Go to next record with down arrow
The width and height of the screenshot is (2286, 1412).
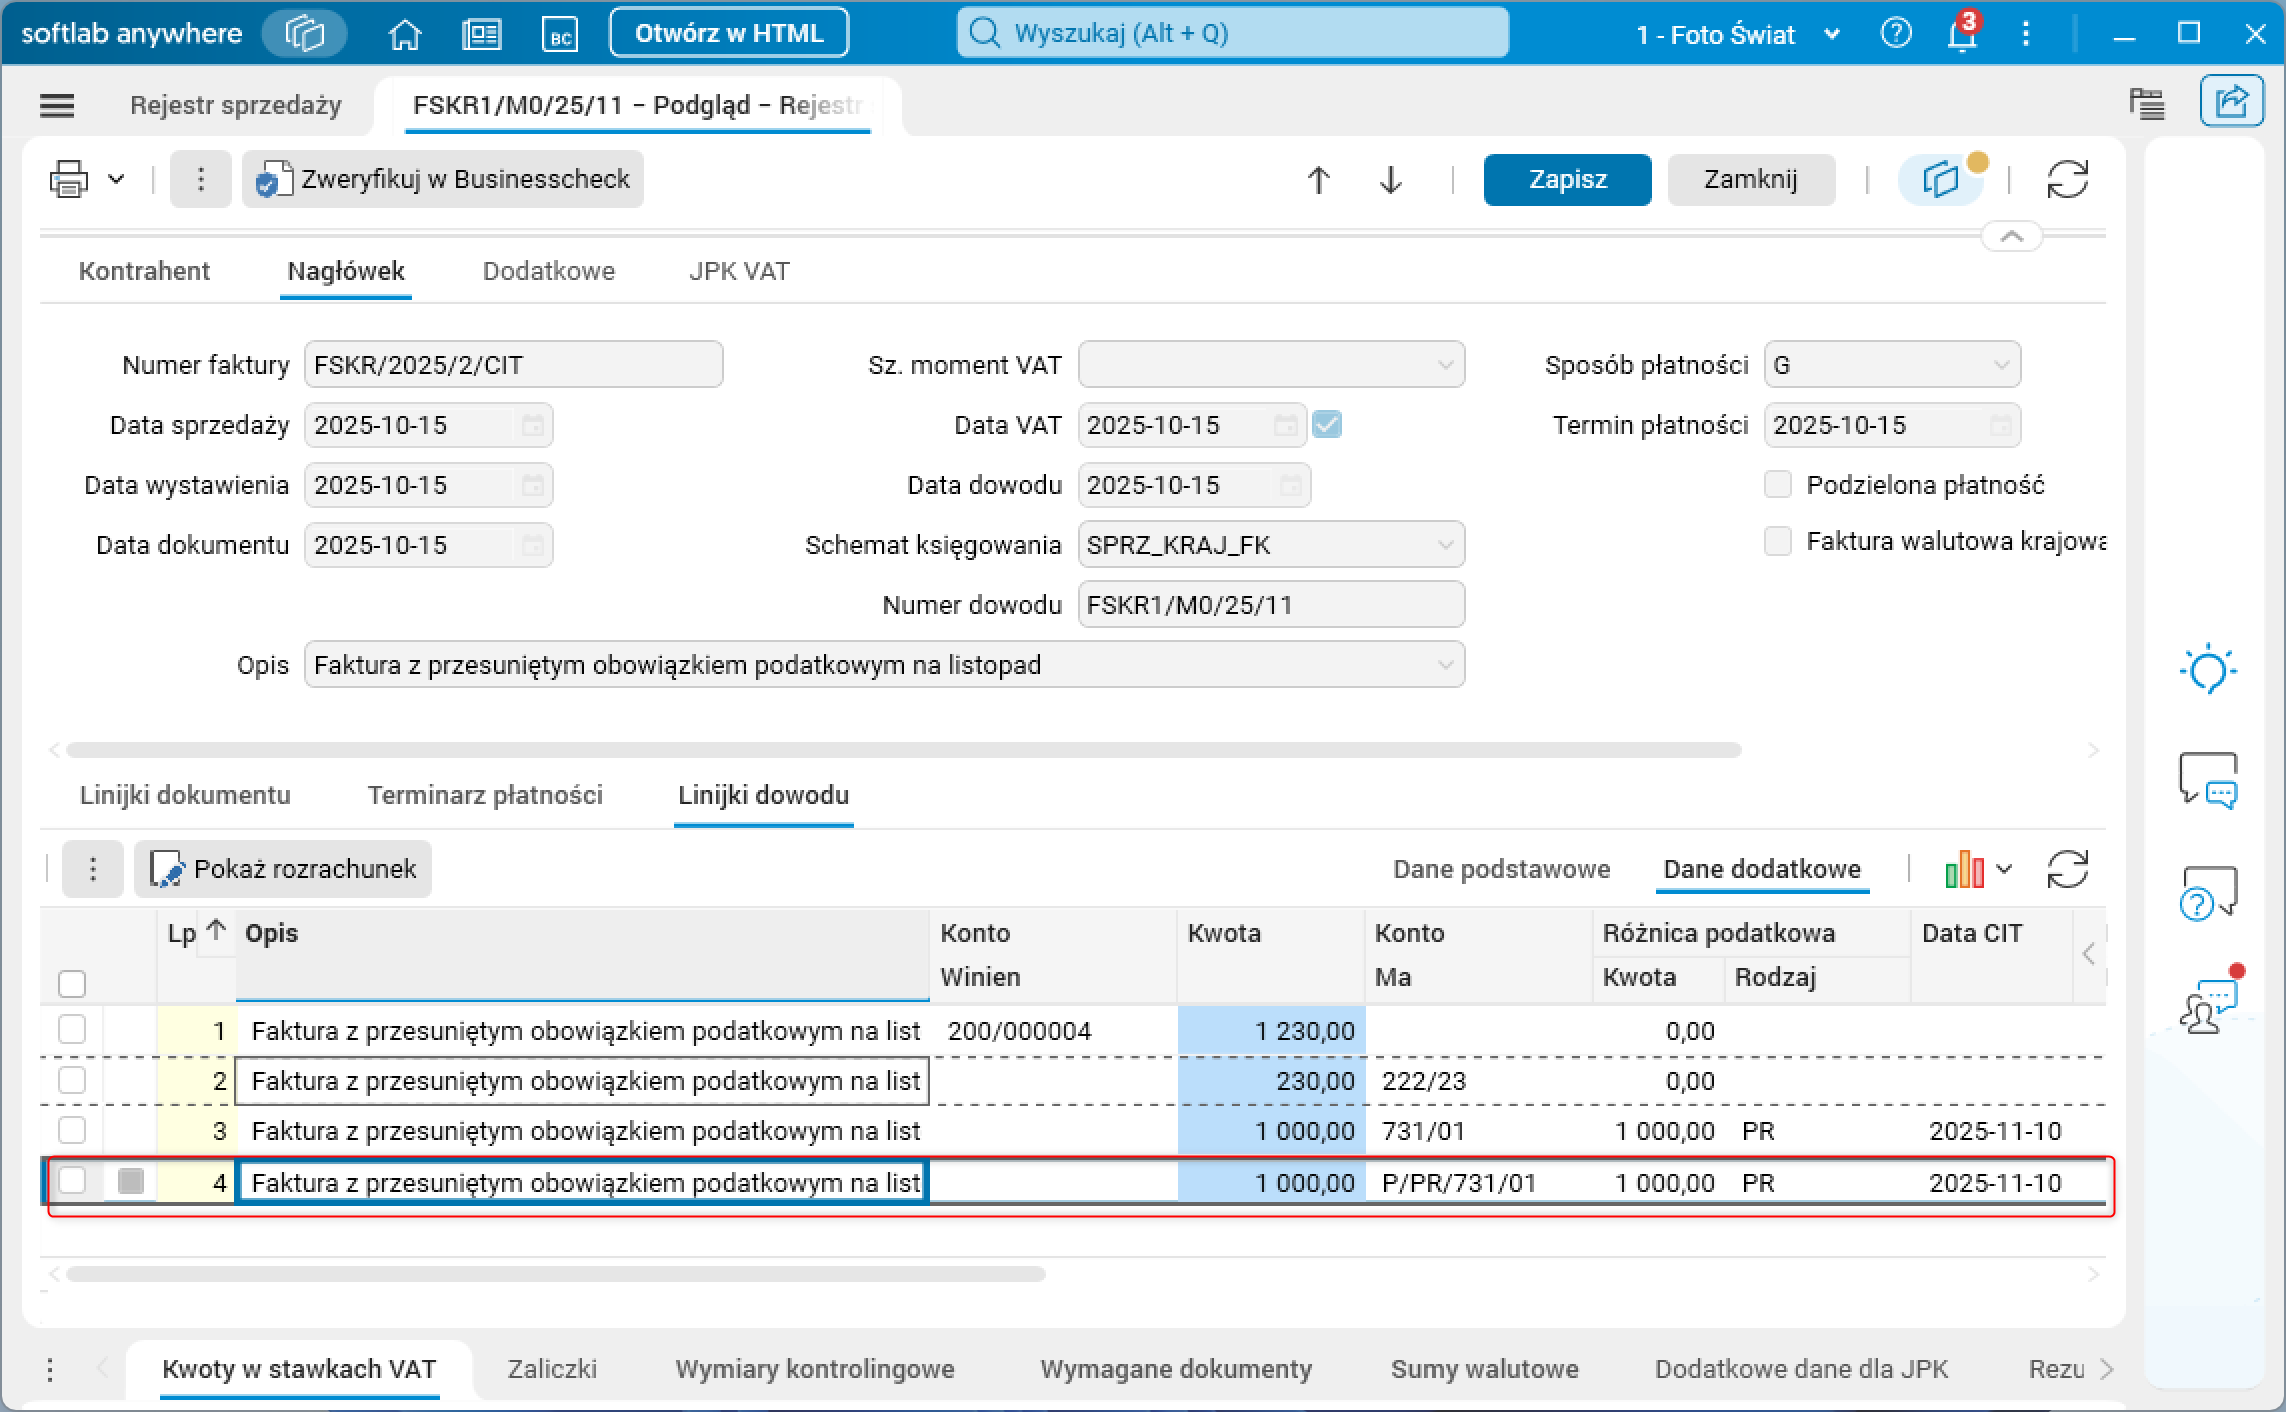pyautogui.click(x=1390, y=180)
